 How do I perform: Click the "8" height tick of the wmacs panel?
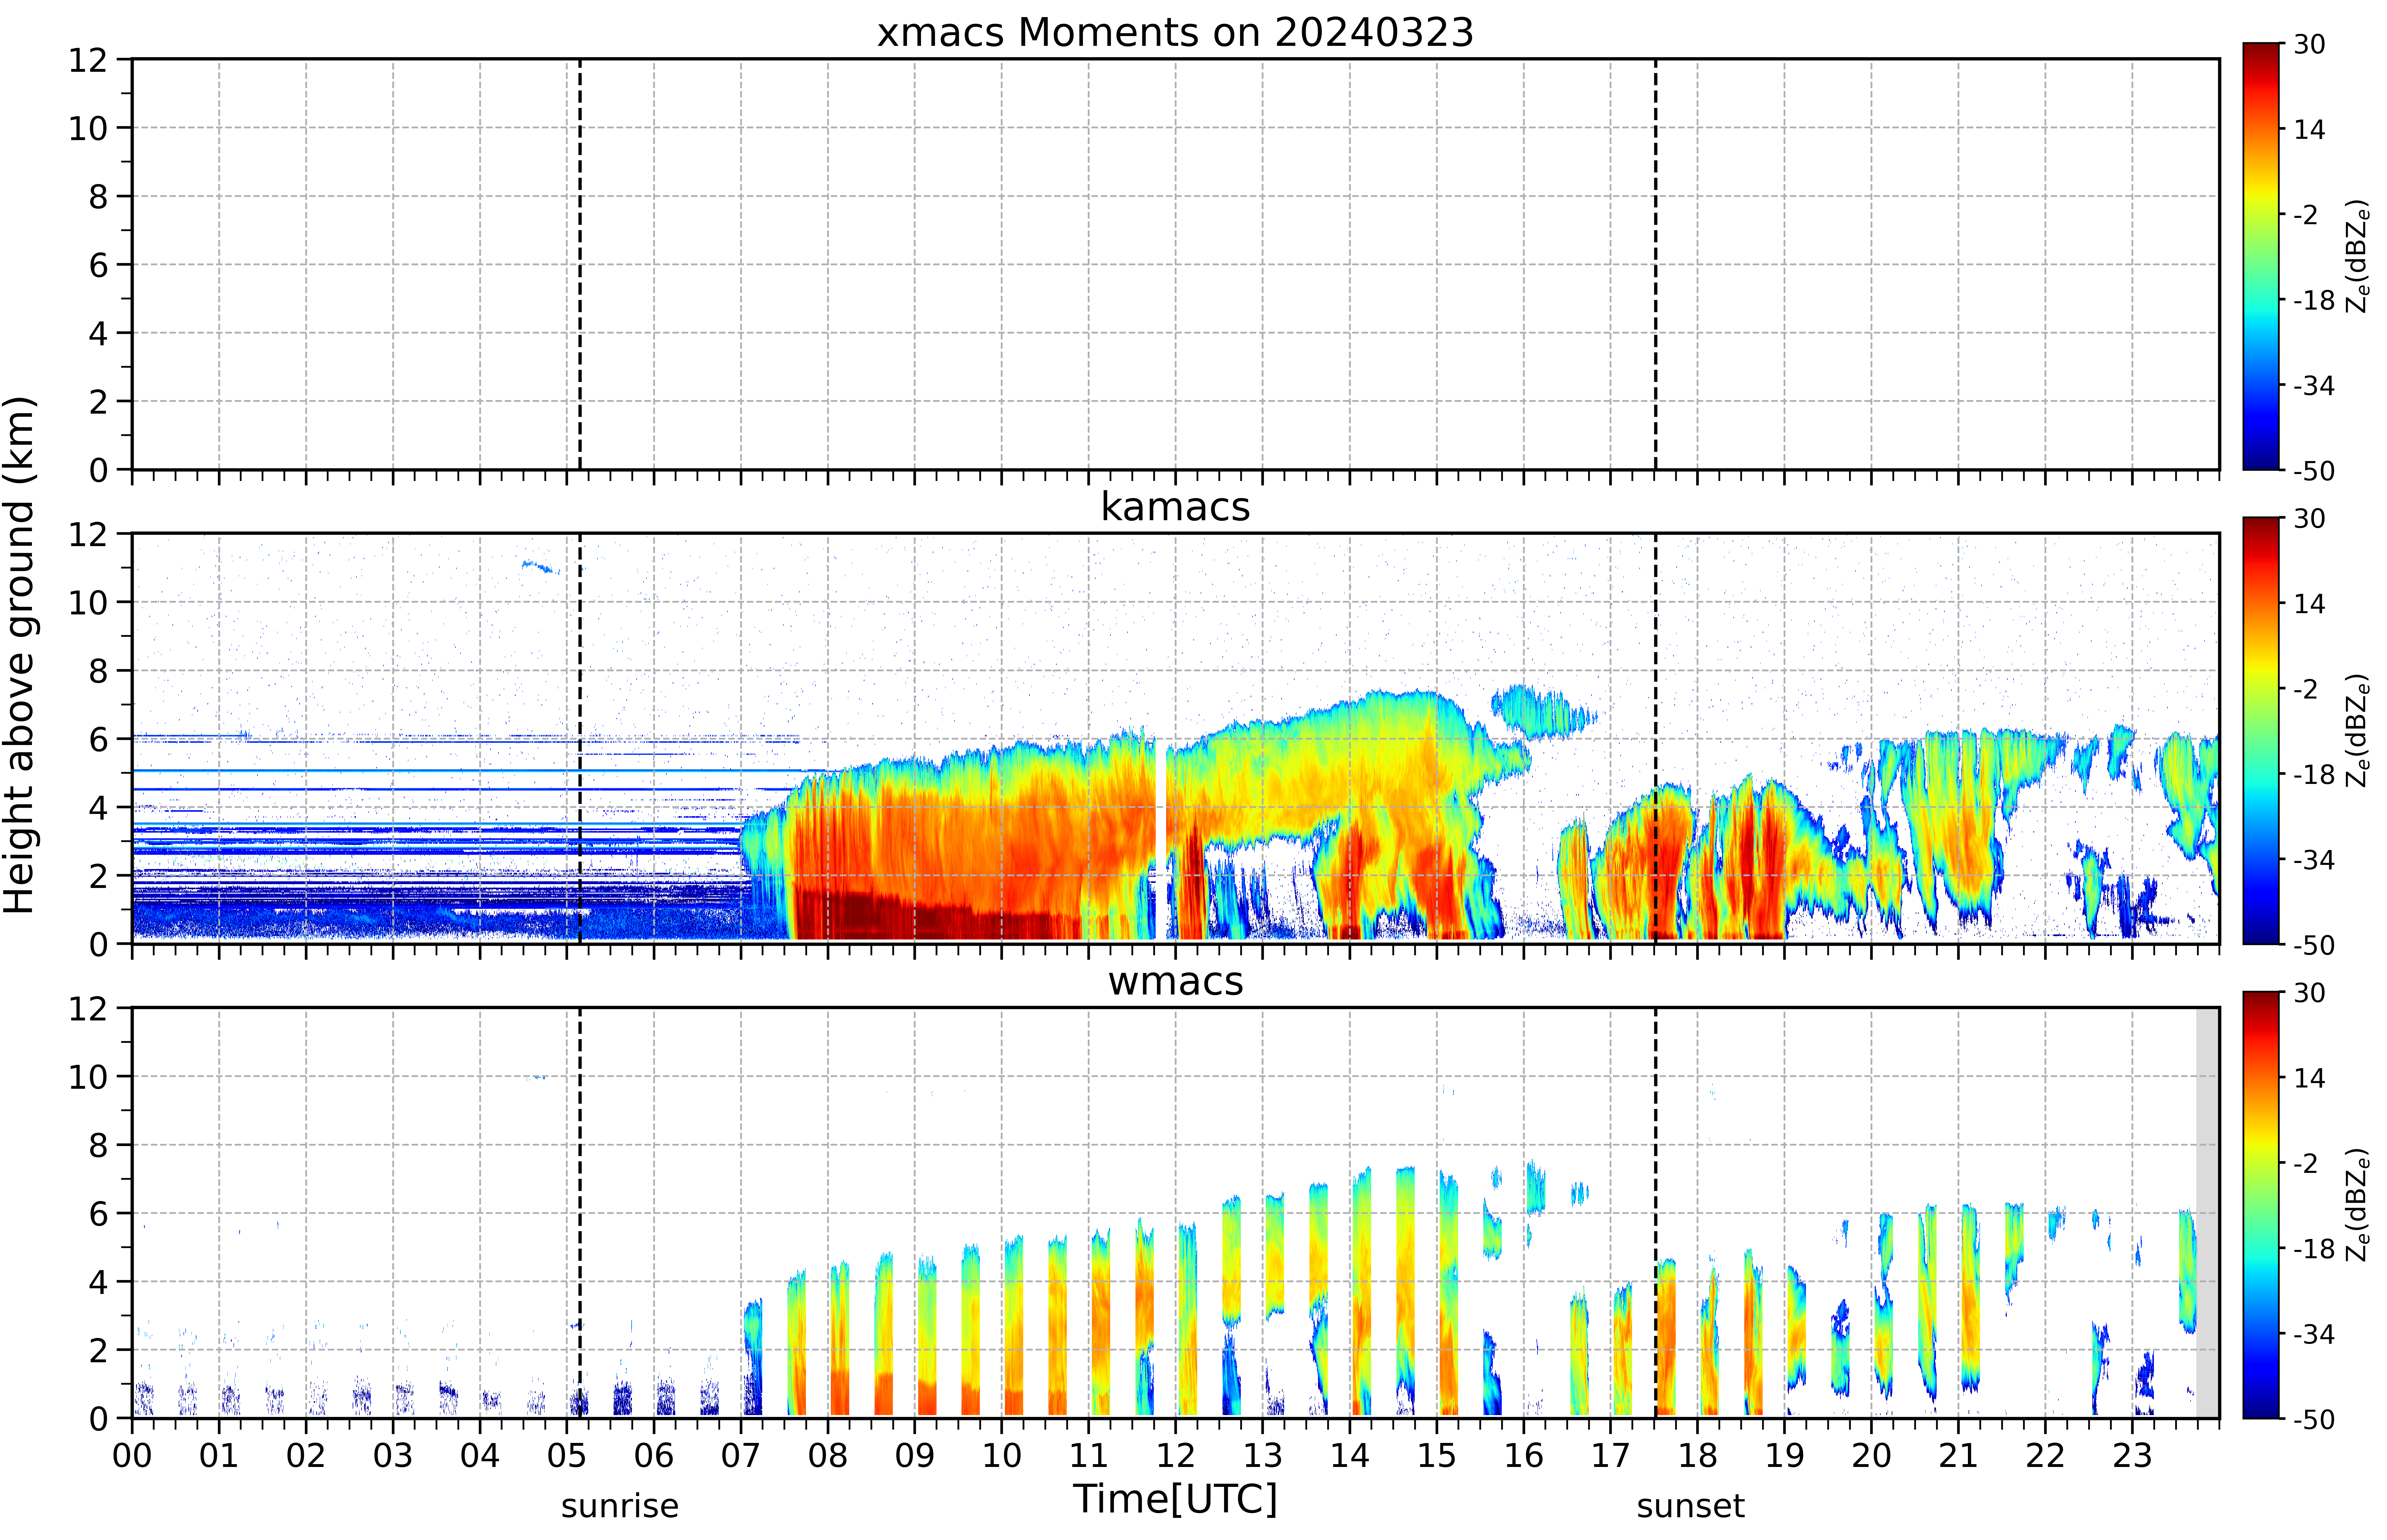tap(98, 1145)
